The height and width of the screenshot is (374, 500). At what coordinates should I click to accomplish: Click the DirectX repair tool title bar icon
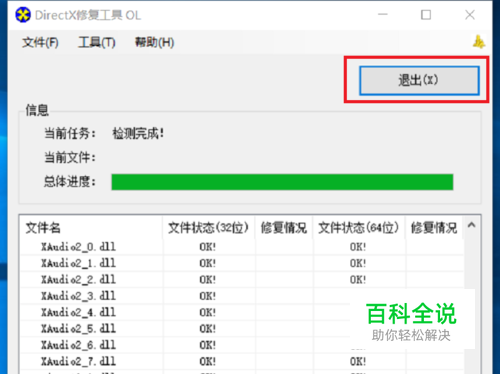[23, 15]
